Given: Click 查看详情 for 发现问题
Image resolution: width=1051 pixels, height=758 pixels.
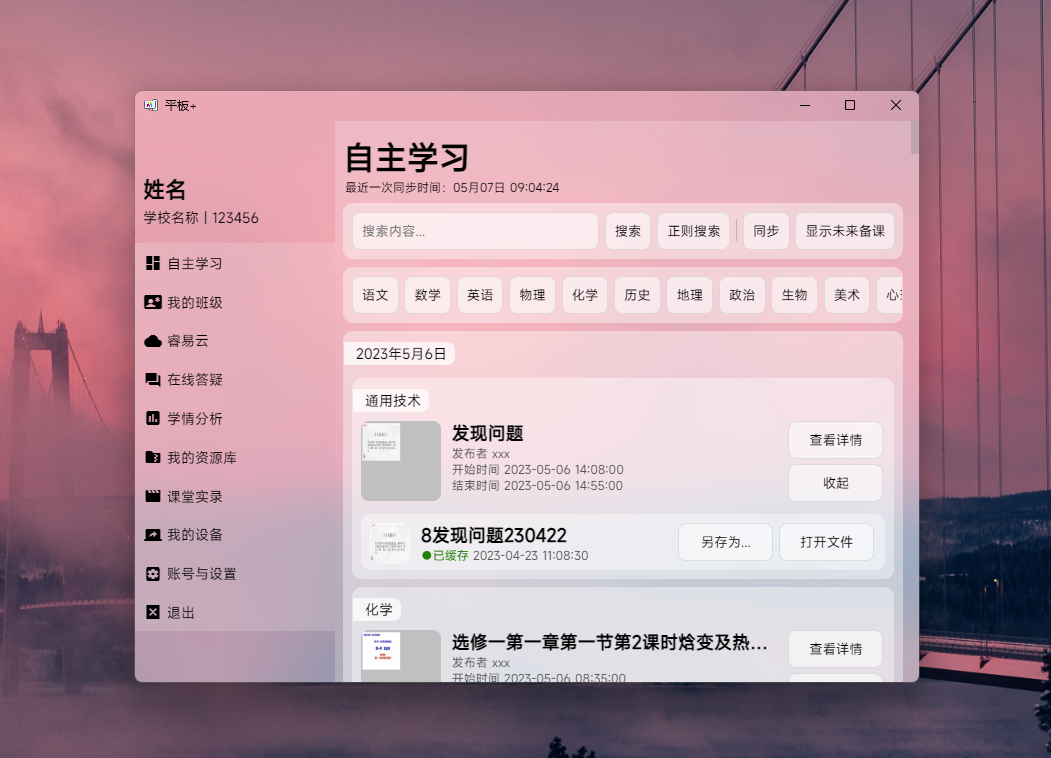Looking at the screenshot, I should (x=835, y=439).
